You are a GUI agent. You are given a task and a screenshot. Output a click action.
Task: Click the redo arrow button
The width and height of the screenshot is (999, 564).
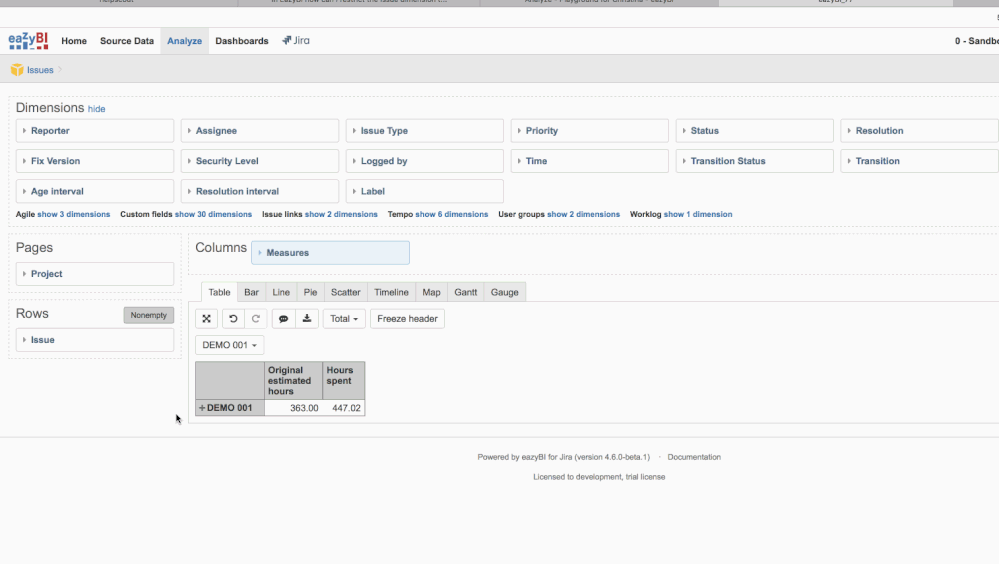coord(256,319)
